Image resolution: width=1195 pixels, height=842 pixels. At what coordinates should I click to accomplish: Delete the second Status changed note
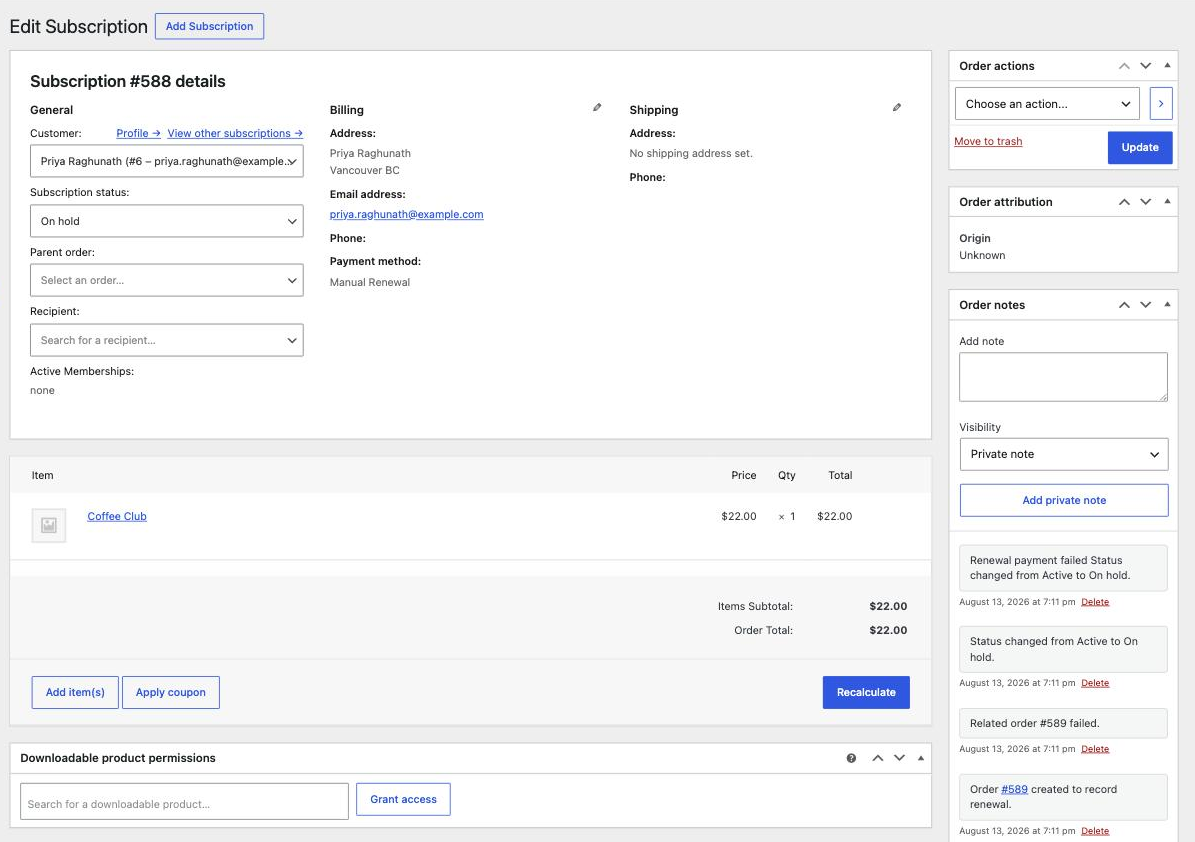pyautogui.click(x=1094, y=684)
